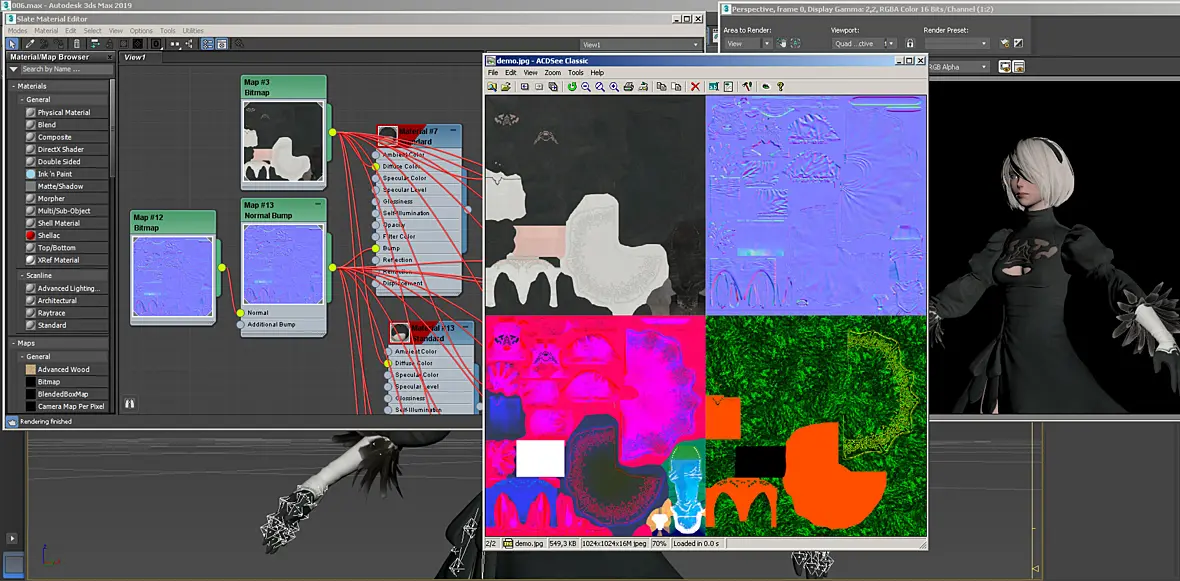The height and width of the screenshot is (581, 1180).
Task: Select Advanced Wood map entry
Action: (64, 370)
